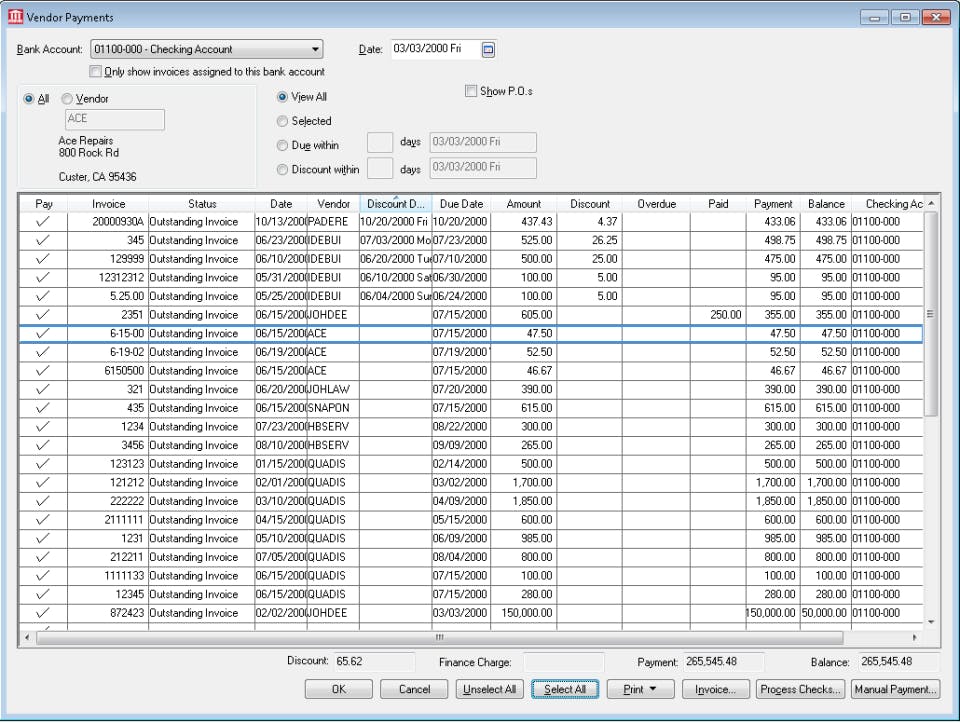Toggle pay checkmark for invoice 872423
The image size is (960, 723).
click(43, 613)
